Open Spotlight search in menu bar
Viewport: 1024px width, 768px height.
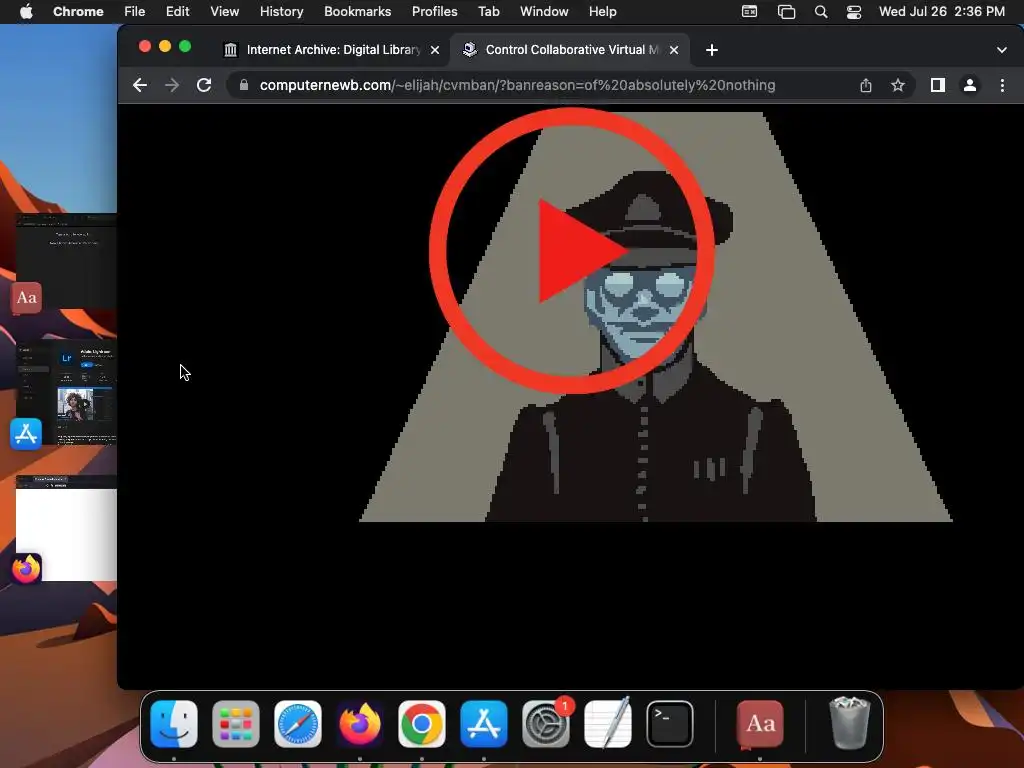pyautogui.click(x=821, y=12)
